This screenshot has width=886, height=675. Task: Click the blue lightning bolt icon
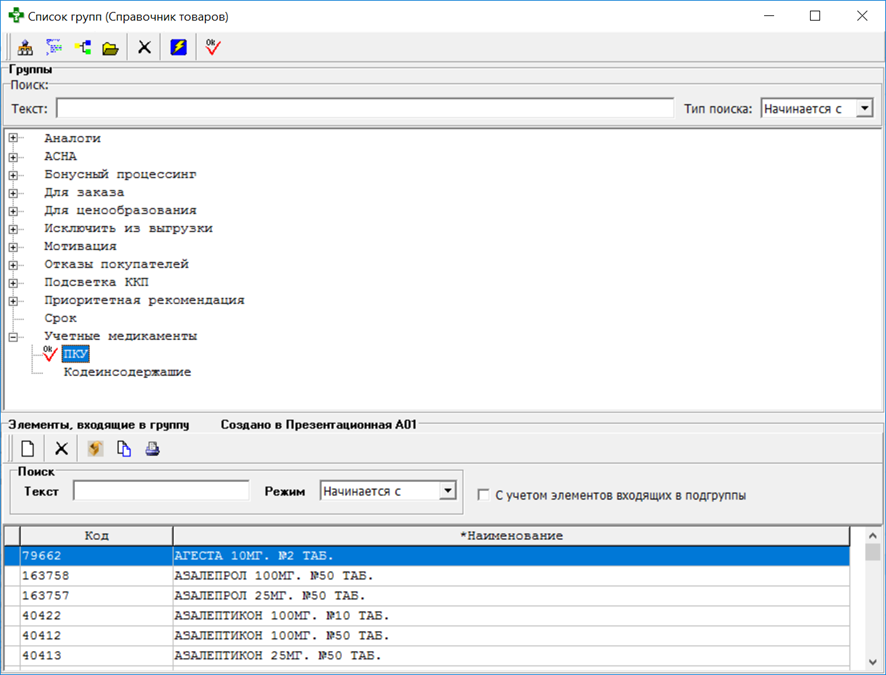pyautogui.click(x=179, y=47)
